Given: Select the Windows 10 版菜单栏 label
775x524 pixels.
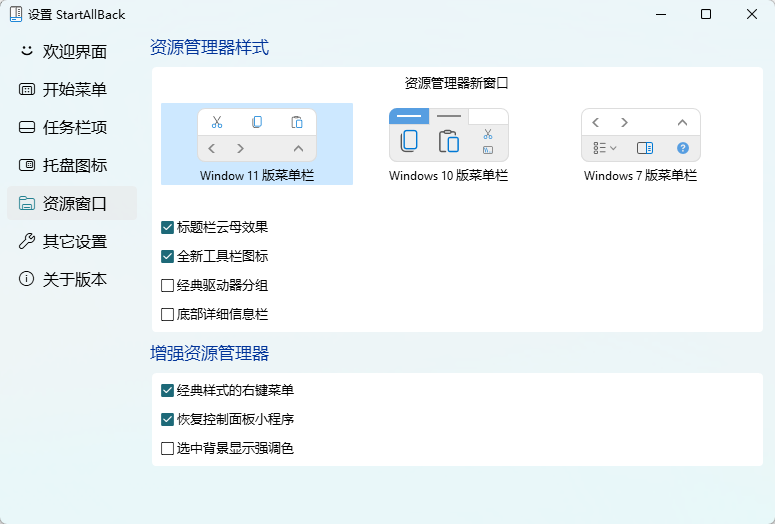Looking at the screenshot, I should click(x=448, y=175).
